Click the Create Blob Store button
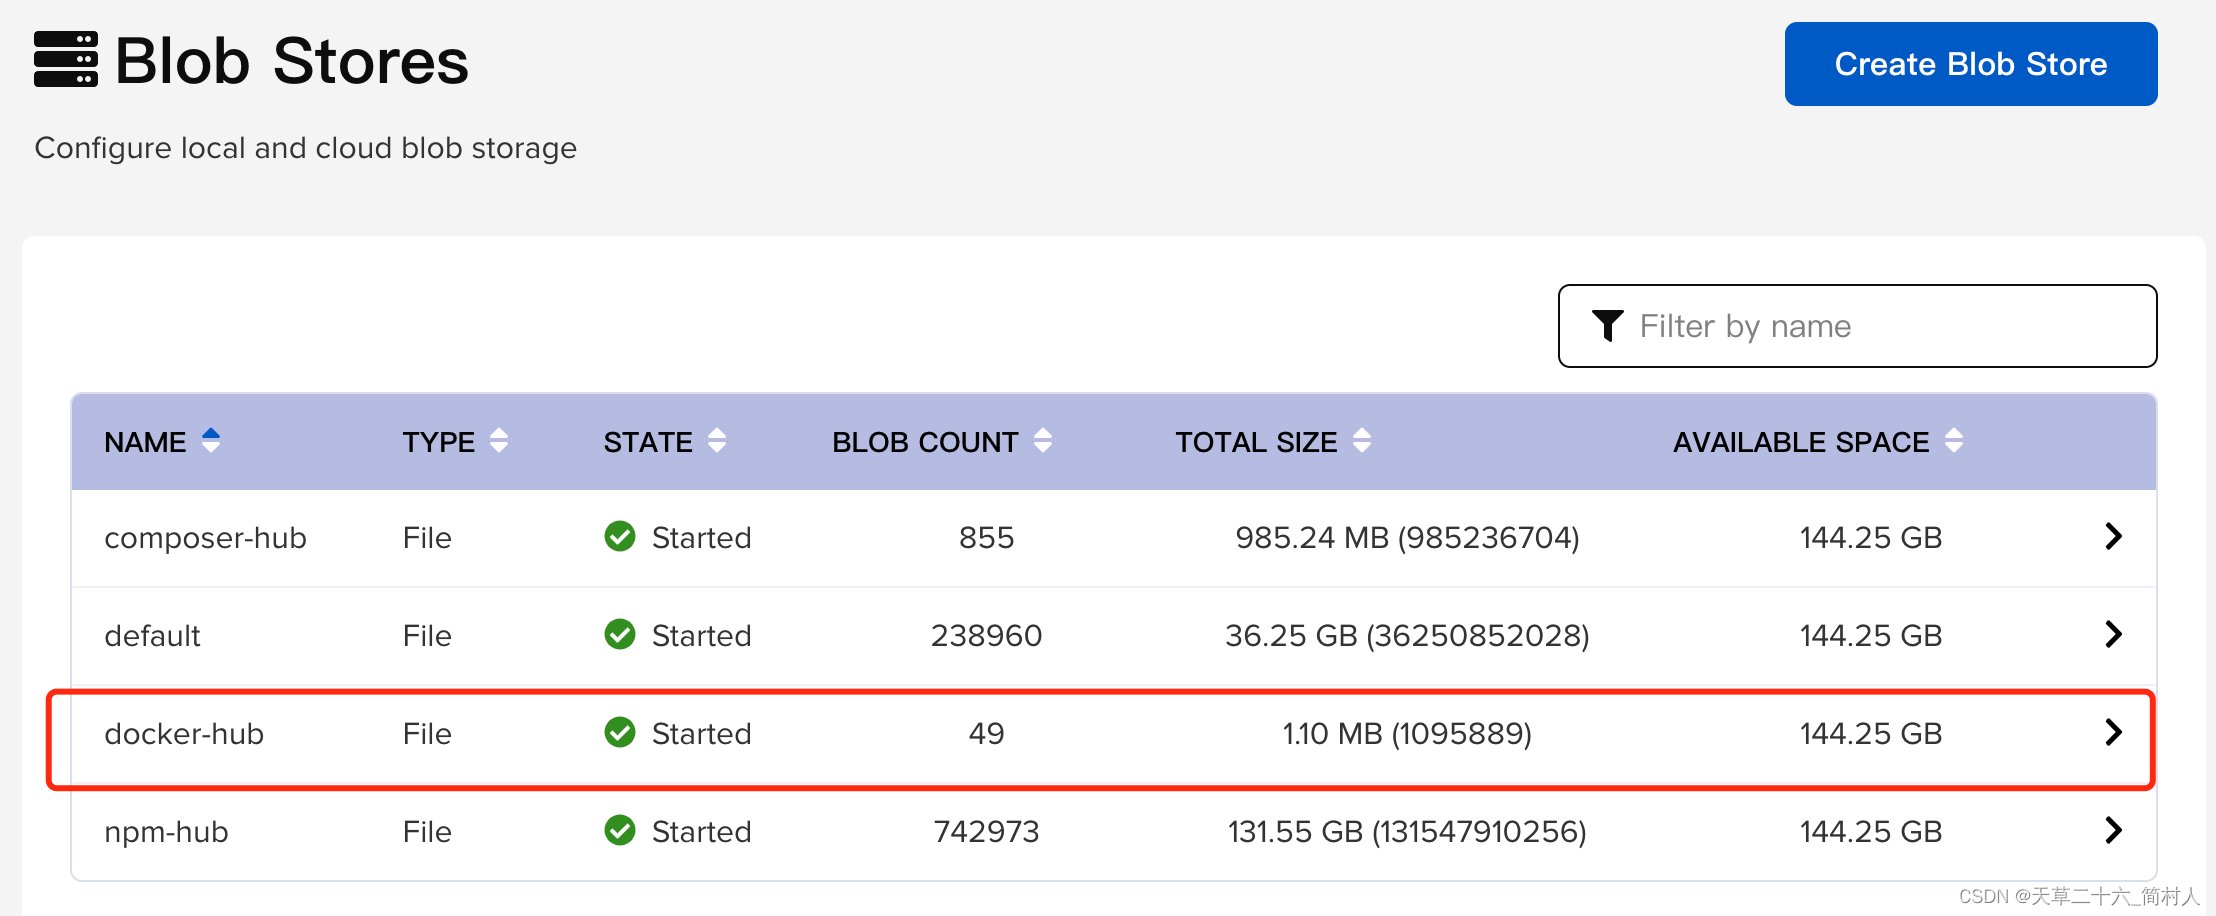The width and height of the screenshot is (2216, 916). click(1970, 64)
